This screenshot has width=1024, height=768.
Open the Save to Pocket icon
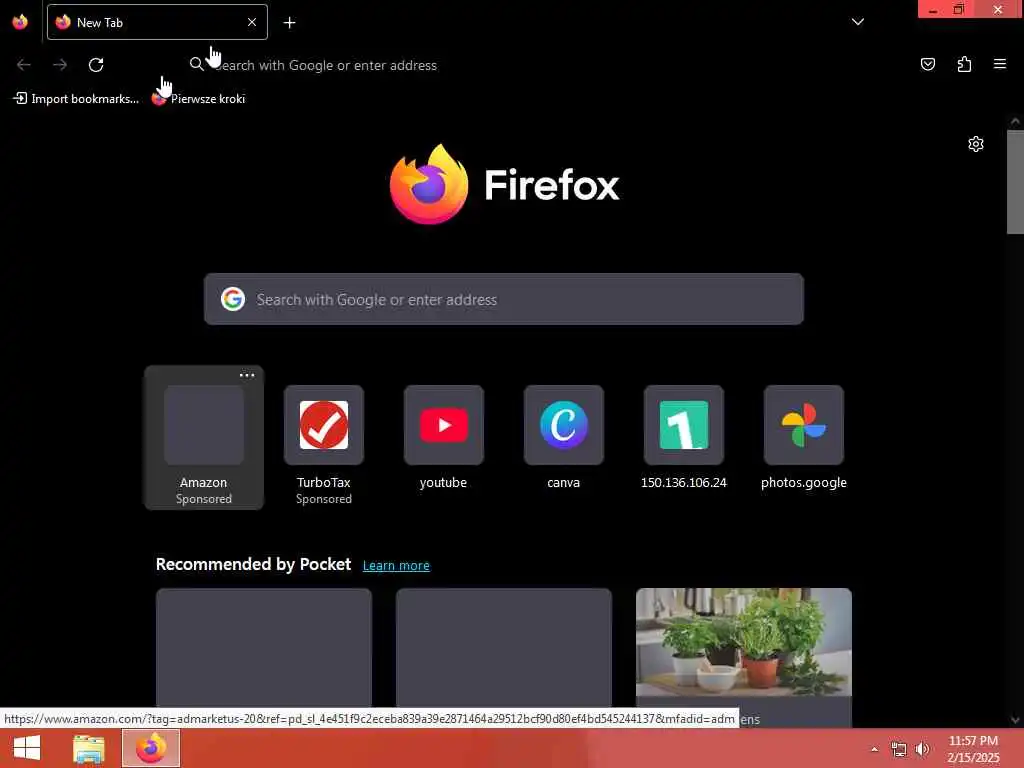pos(927,64)
